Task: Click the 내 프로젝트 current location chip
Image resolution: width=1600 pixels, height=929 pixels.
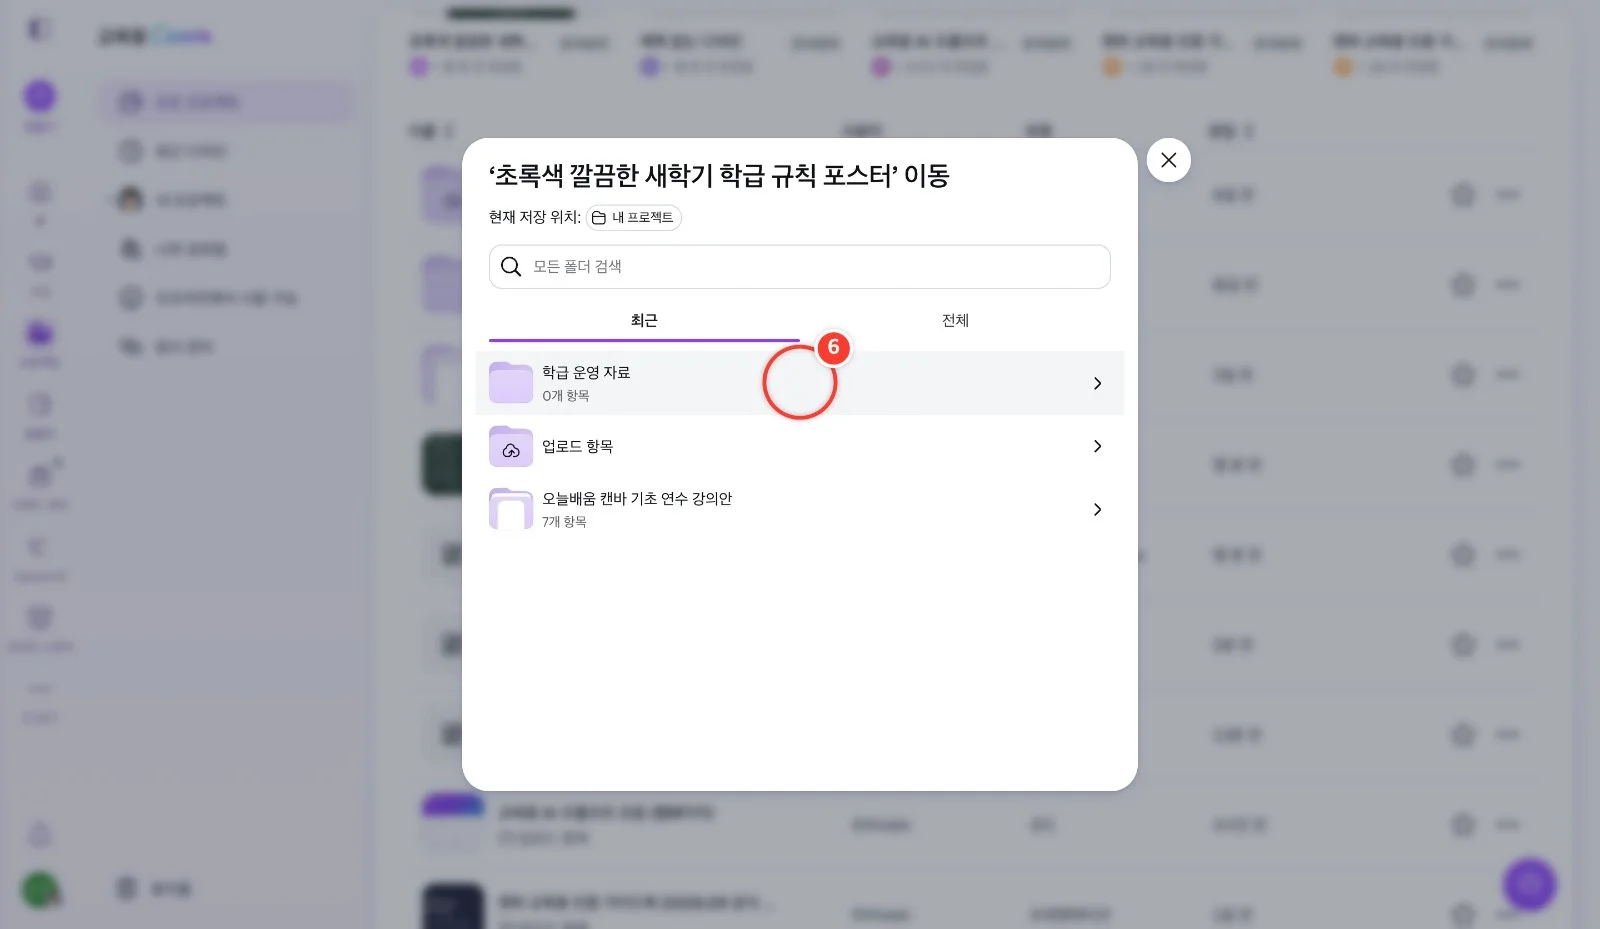Action: pos(634,217)
